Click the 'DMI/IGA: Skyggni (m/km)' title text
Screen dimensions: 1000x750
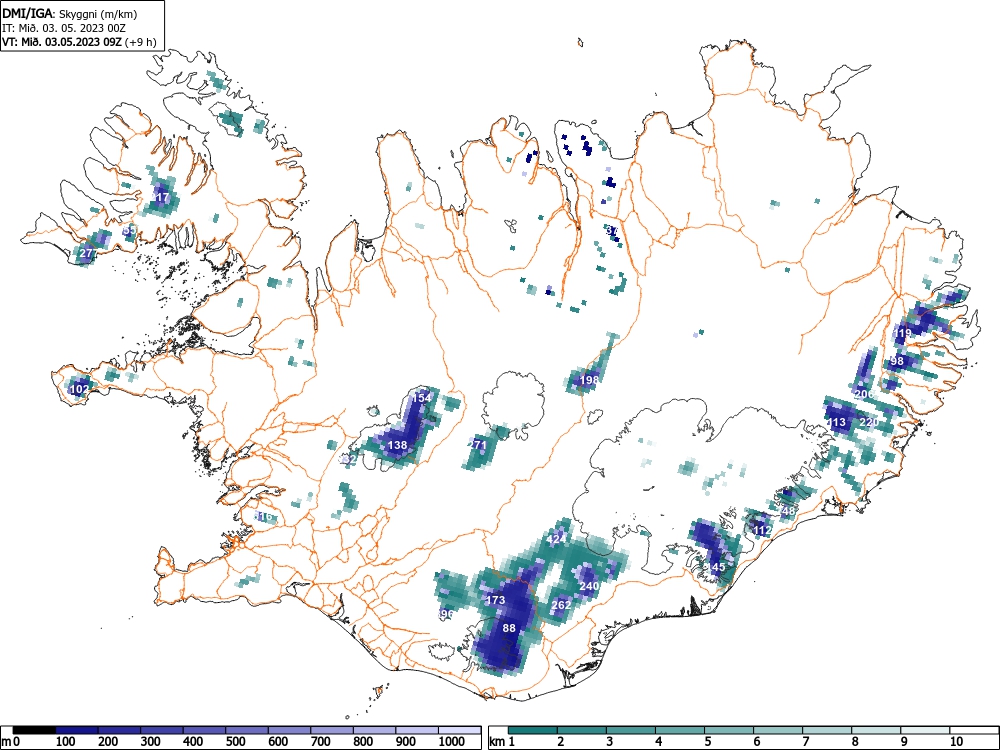[70, 14]
